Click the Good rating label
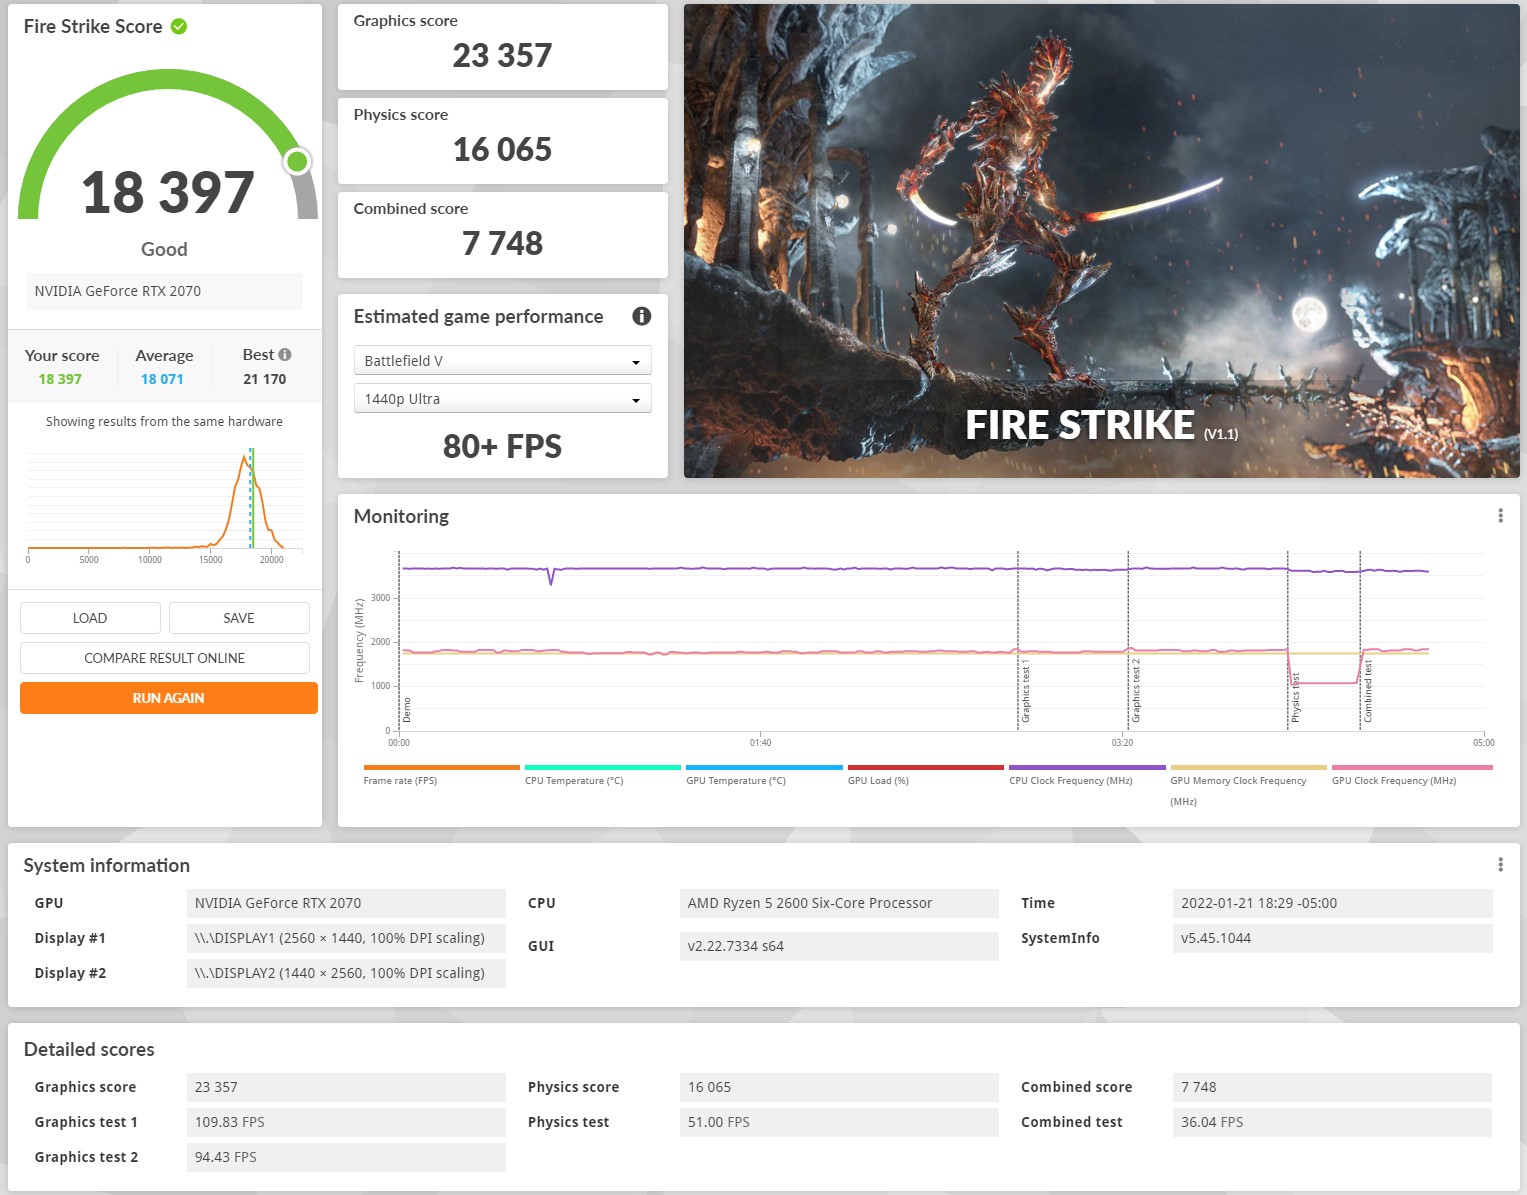Viewport: 1527px width, 1195px height. click(x=164, y=249)
